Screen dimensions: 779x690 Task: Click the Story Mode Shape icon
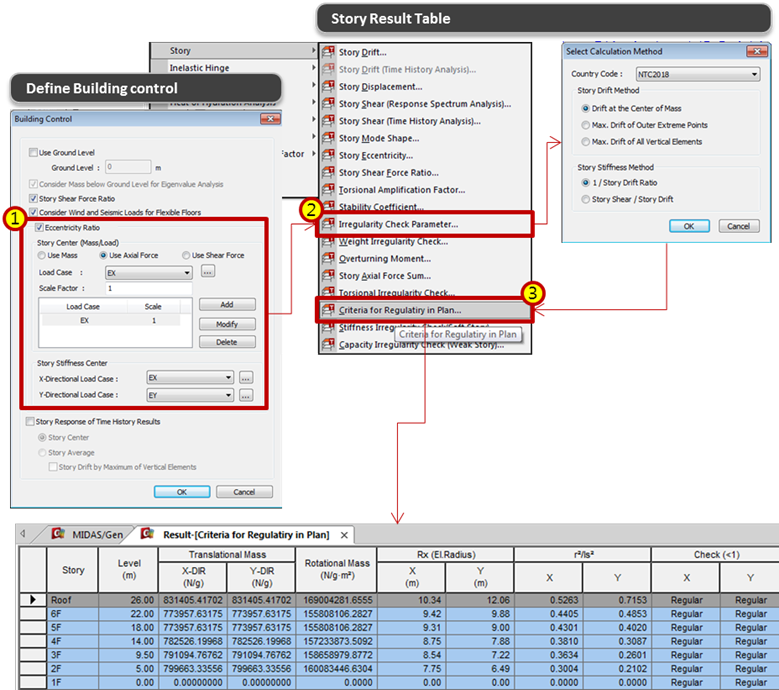coord(328,138)
